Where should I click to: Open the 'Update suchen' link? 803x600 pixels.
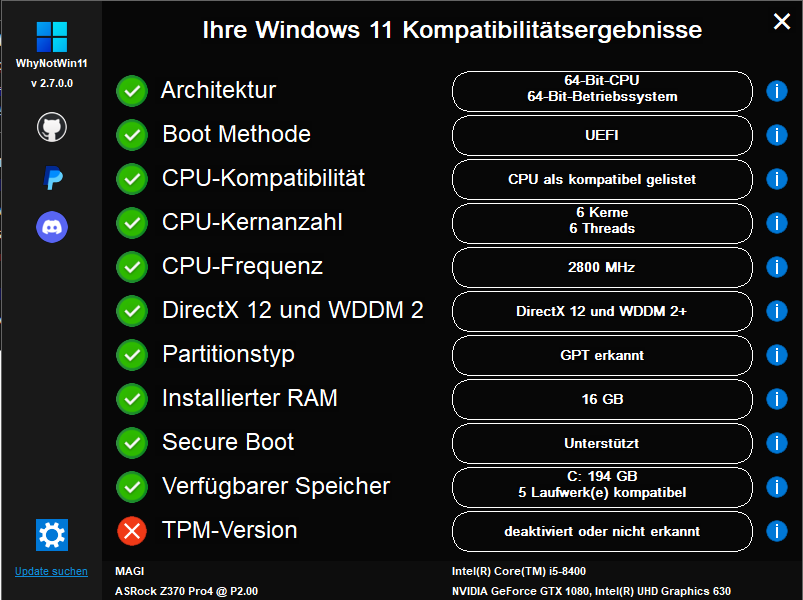pos(51,571)
